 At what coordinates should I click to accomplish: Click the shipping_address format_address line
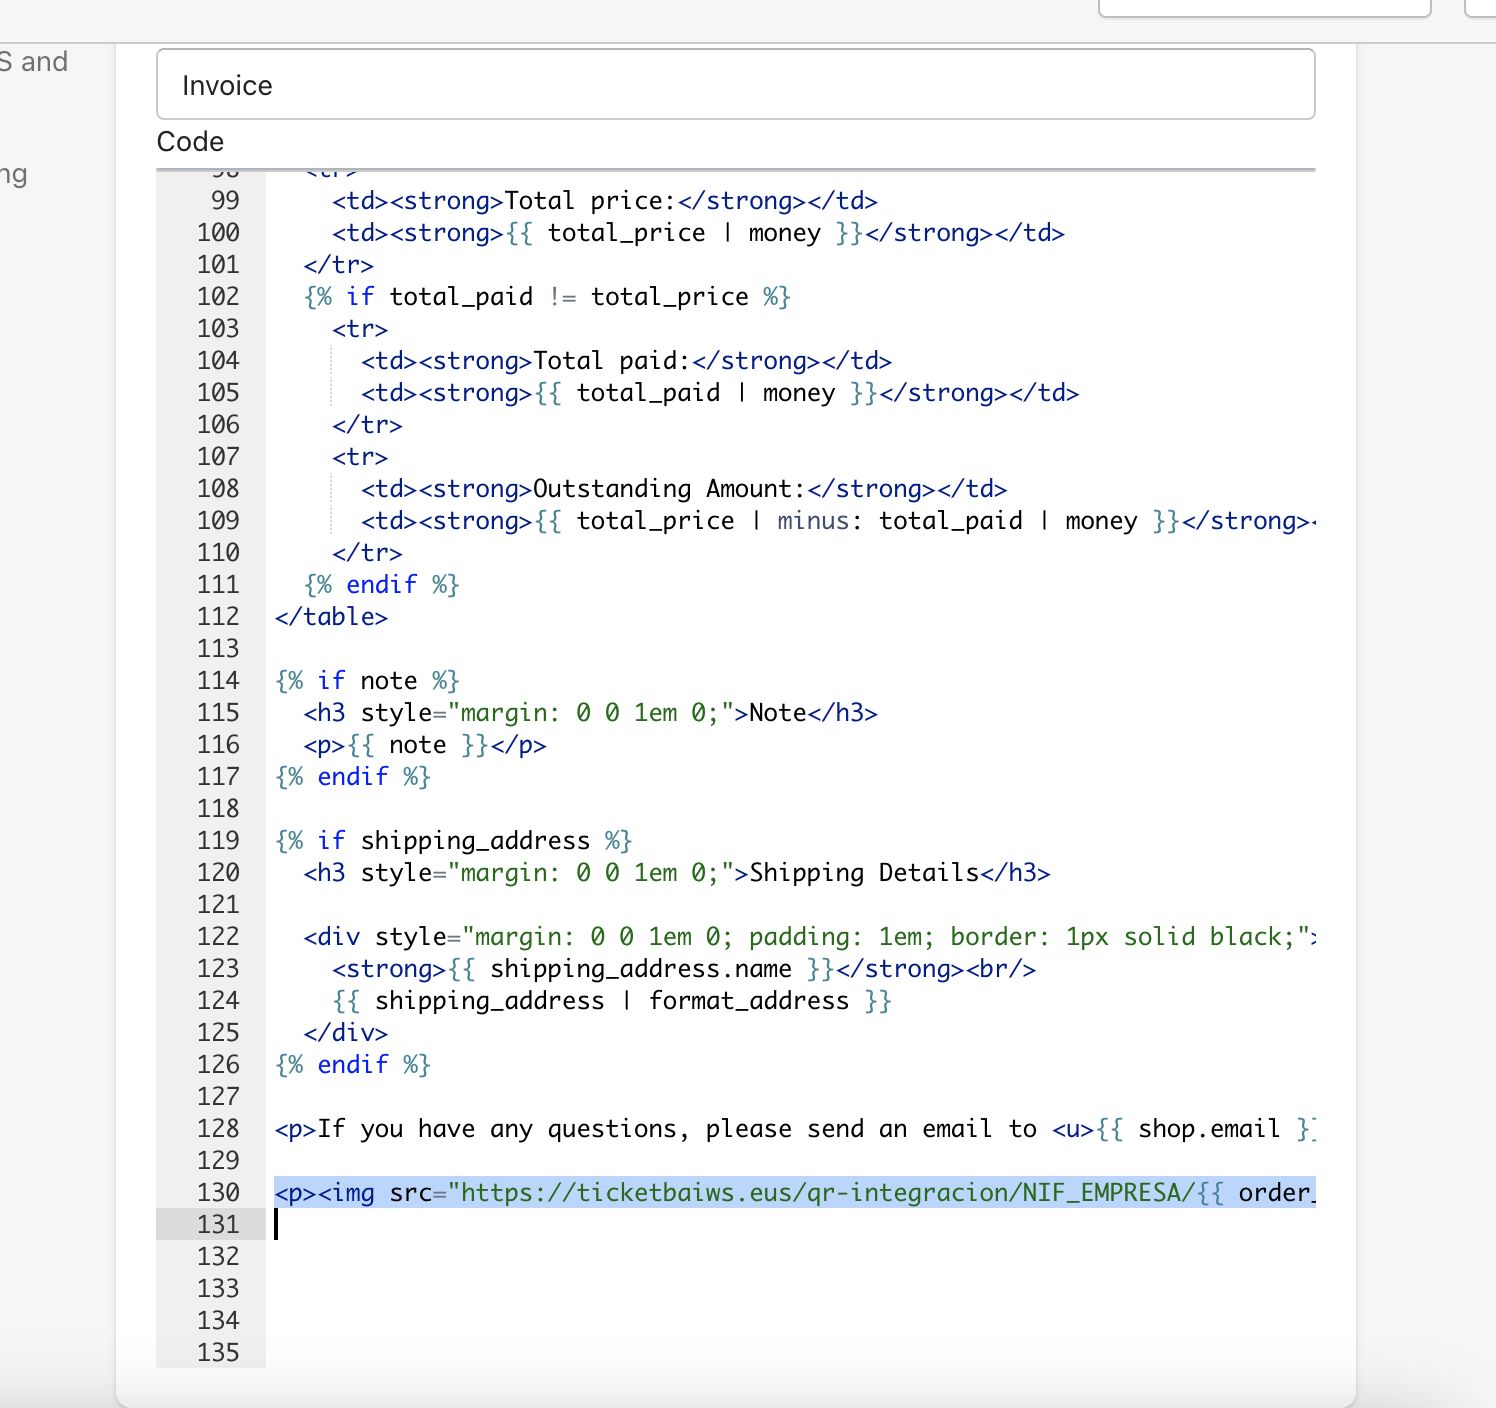[611, 1001]
